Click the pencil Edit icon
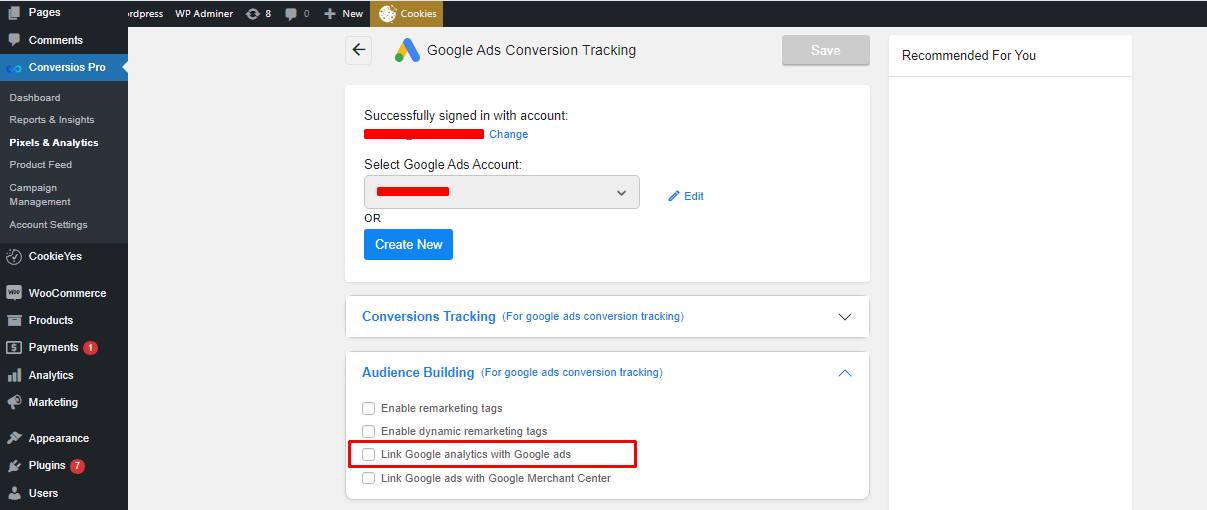The height and width of the screenshot is (510, 1207). [x=674, y=196]
